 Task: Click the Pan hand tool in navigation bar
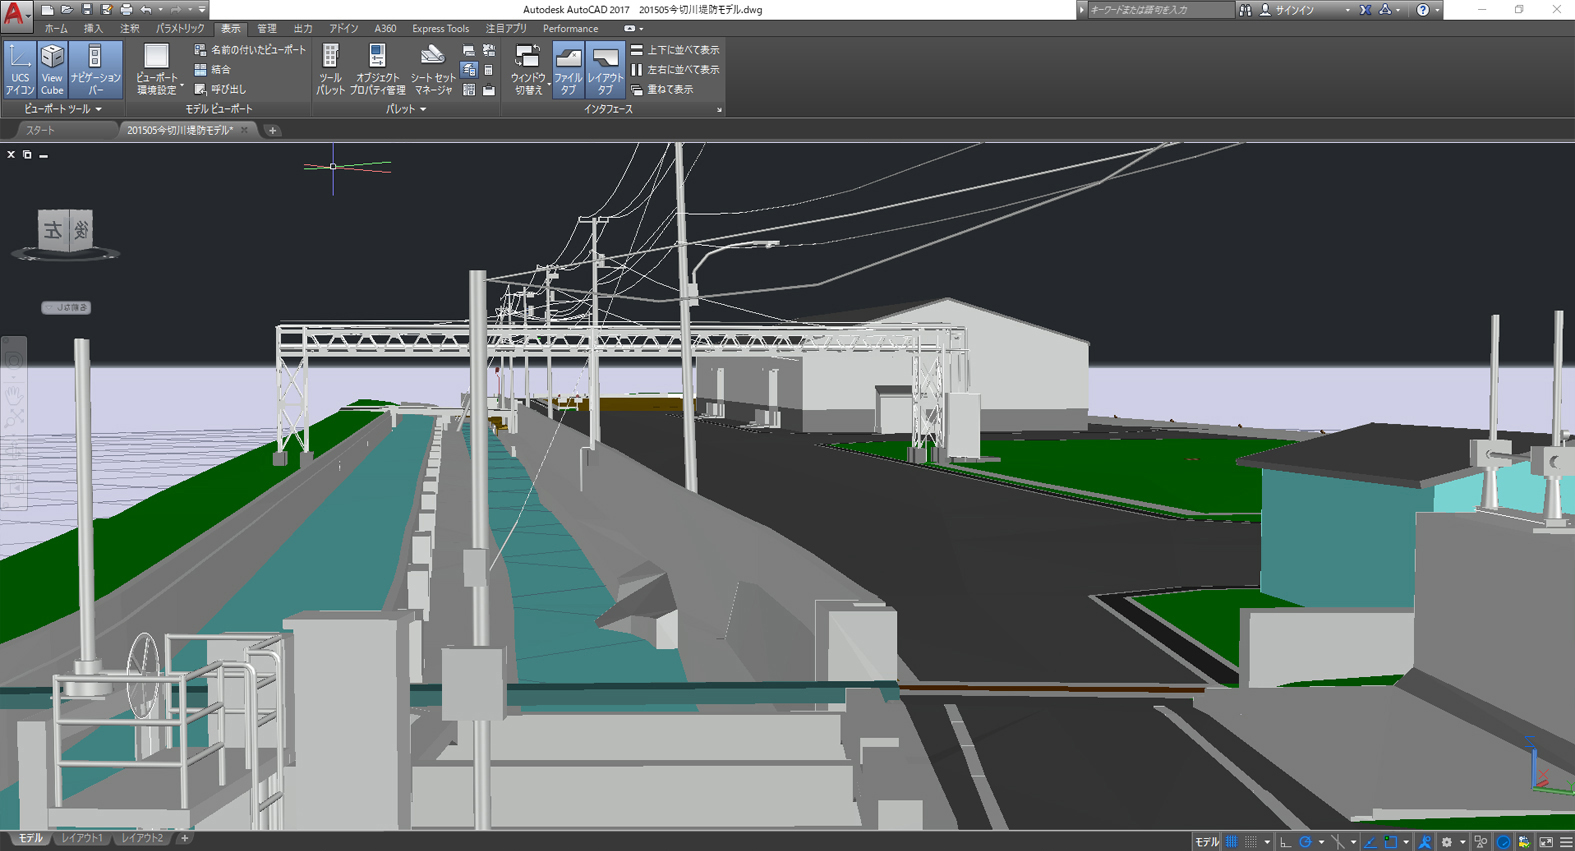pyautogui.click(x=14, y=395)
